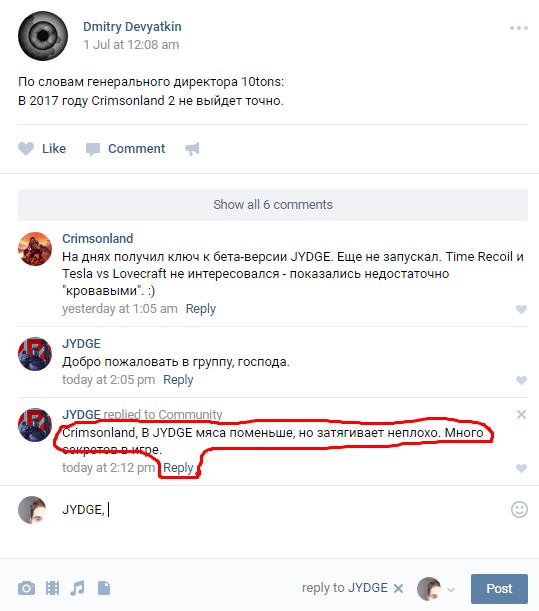Expand Show all 6 comments
This screenshot has width=539, height=611.
point(273,205)
